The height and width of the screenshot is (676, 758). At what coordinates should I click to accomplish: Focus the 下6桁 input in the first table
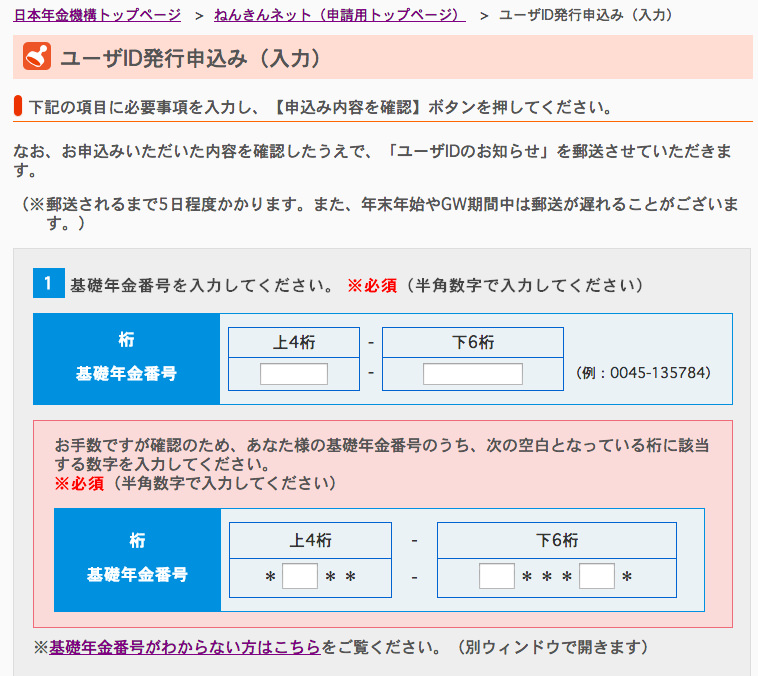pyautogui.click(x=472, y=374)
